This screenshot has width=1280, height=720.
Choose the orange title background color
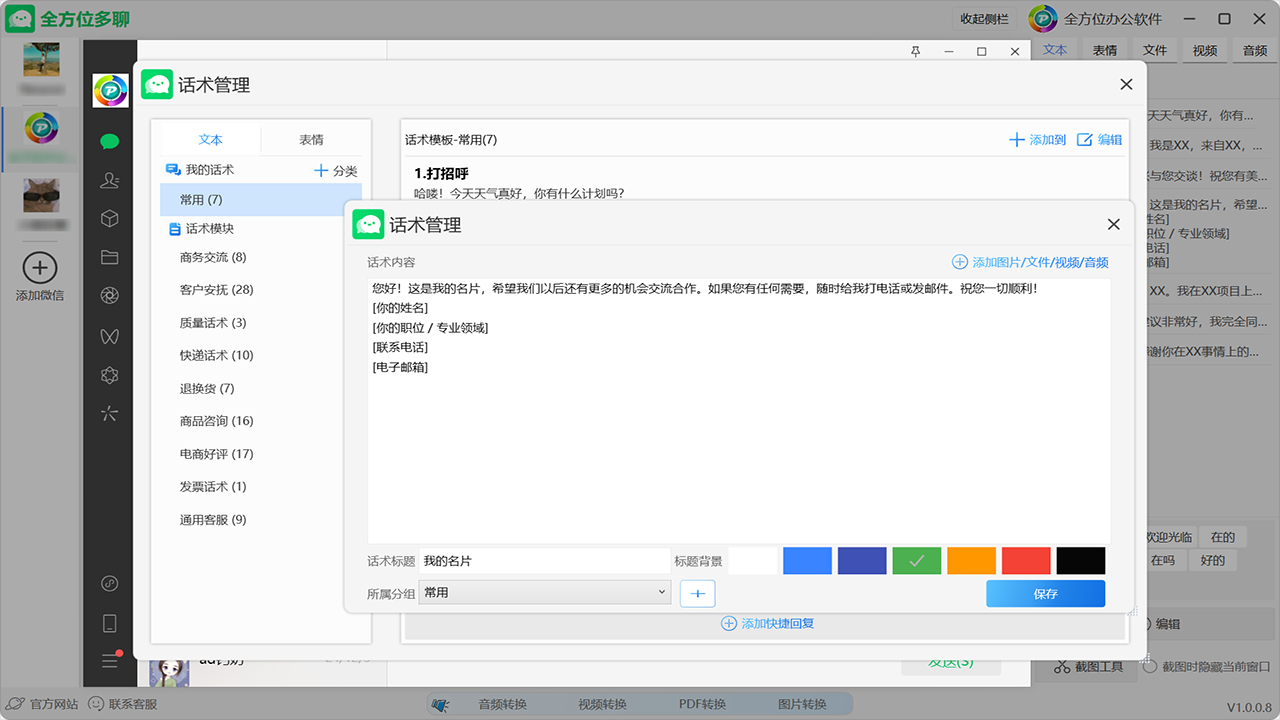click(971, 561)
